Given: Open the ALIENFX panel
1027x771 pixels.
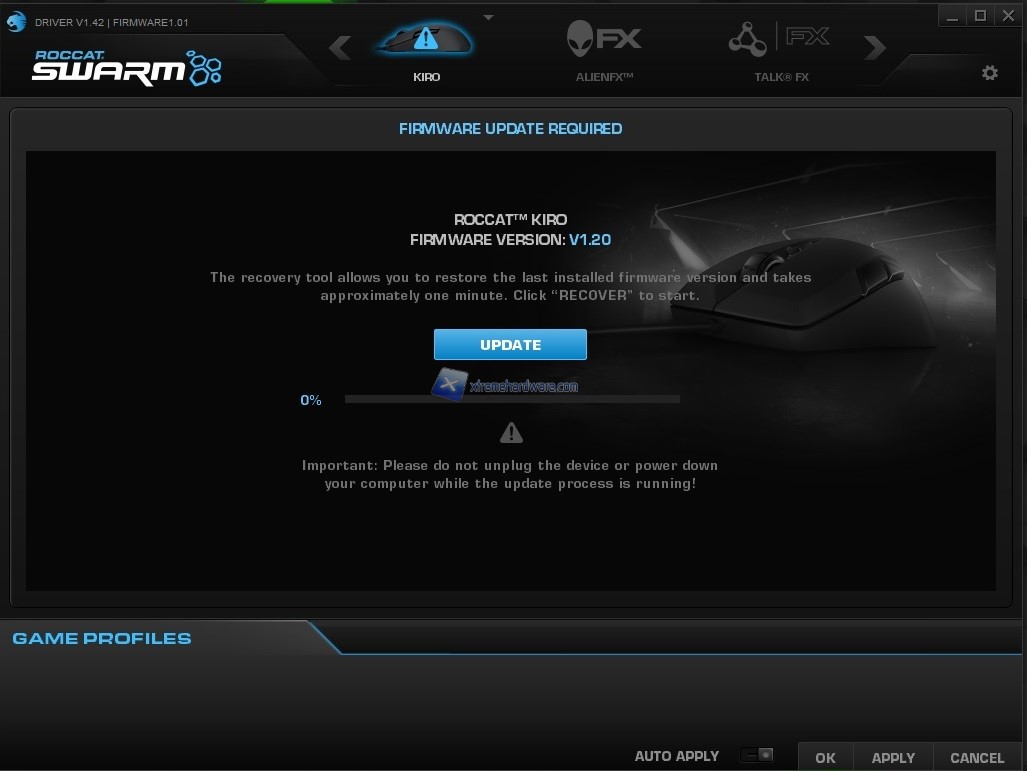Looking at the screenshot, I should pos(604,38).
